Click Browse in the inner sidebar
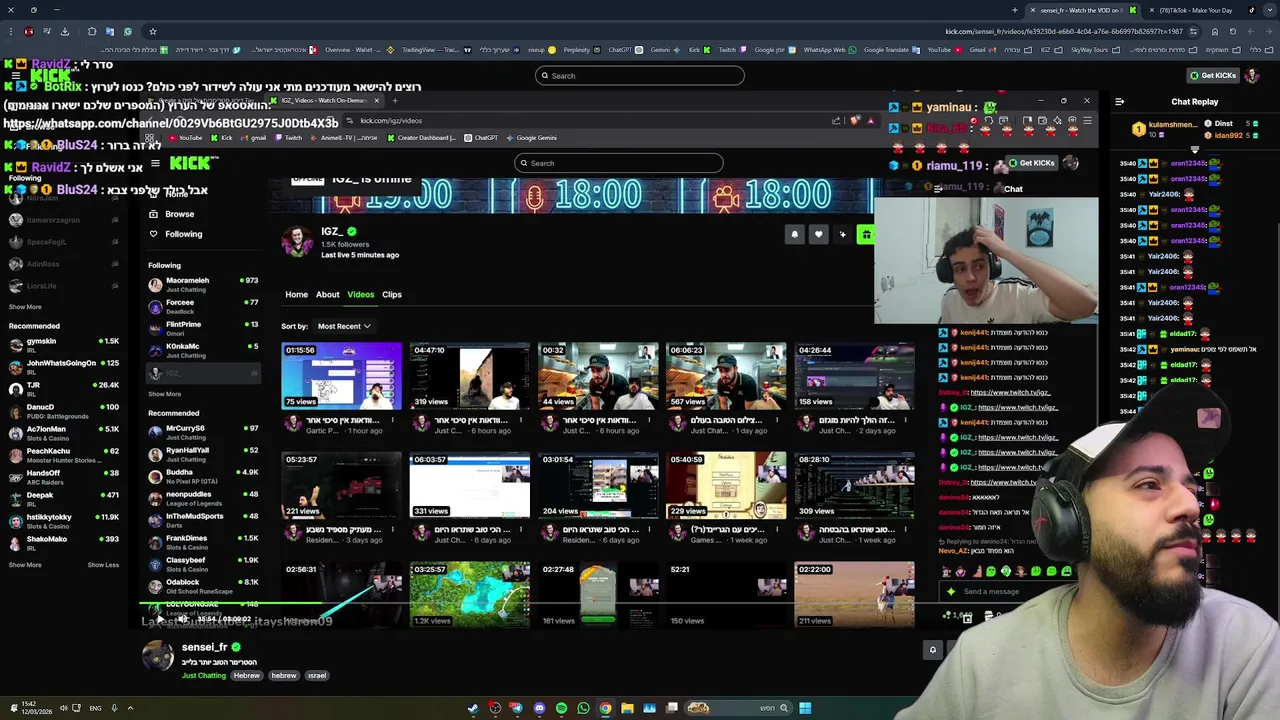The width and height of the screenshot is (1280, 720). (180, 214)
